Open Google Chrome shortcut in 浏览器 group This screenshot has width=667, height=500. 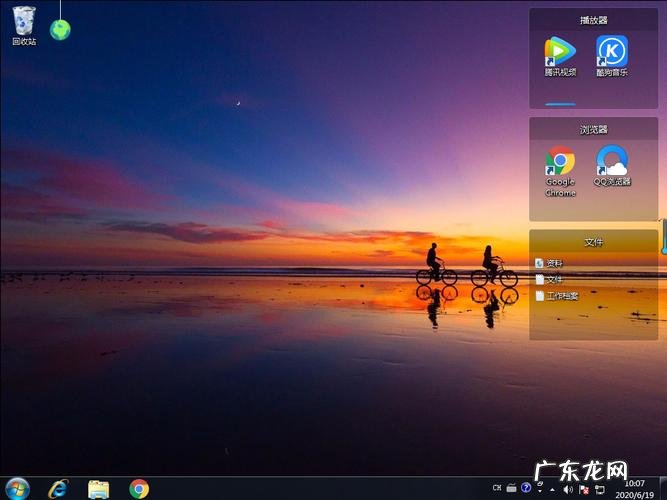(560, 171)
